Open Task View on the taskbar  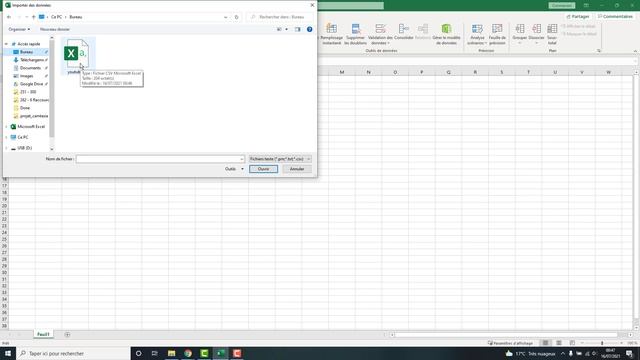(x=155, y=353)
